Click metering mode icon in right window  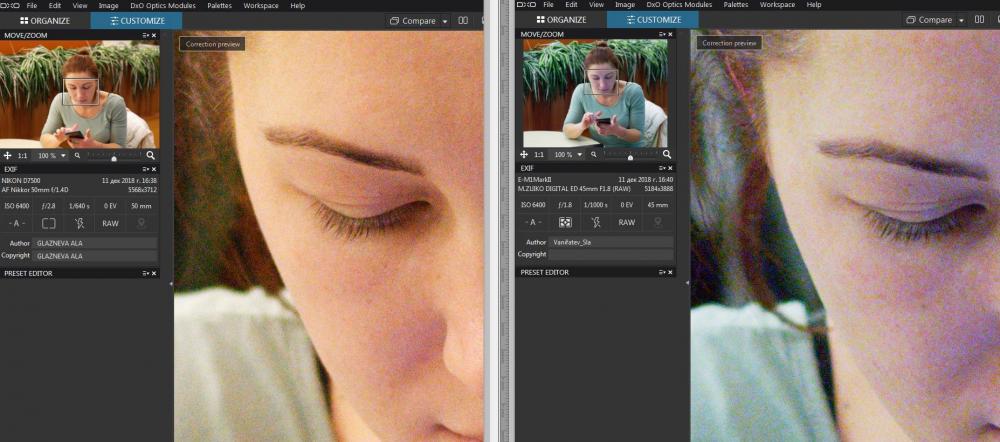(x=565, y=223)
